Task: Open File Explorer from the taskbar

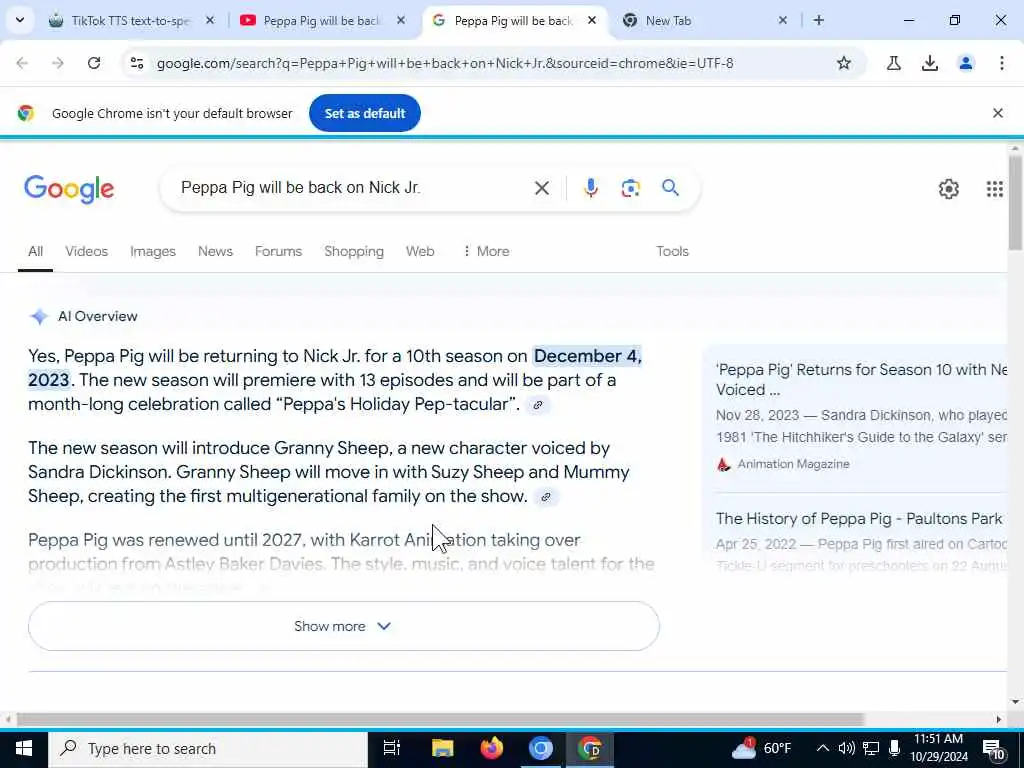Action: coord(442,748)
